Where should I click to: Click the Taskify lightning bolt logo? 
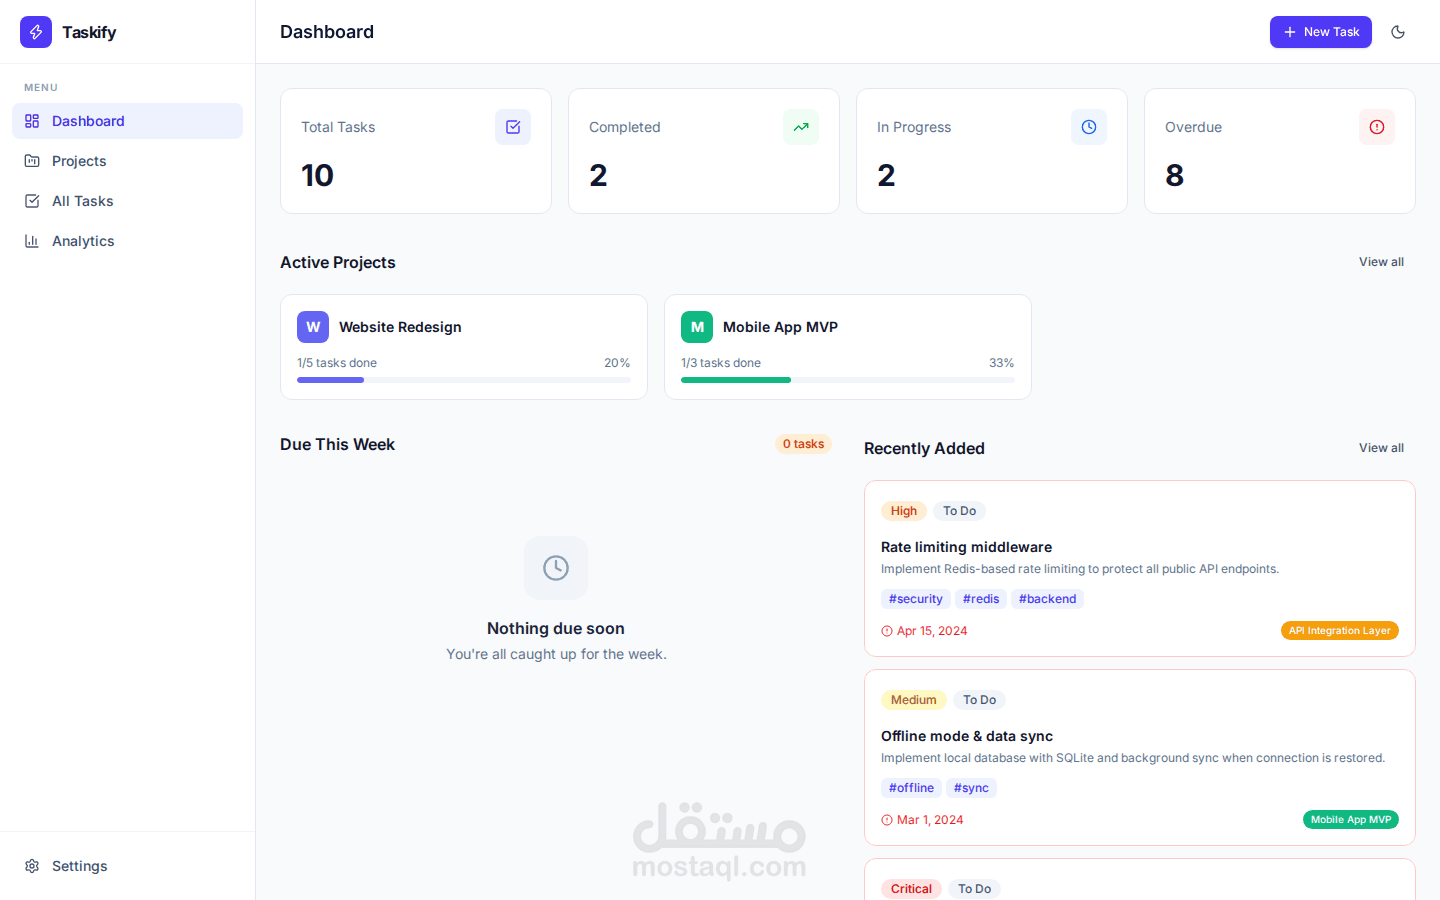(36, 32)
